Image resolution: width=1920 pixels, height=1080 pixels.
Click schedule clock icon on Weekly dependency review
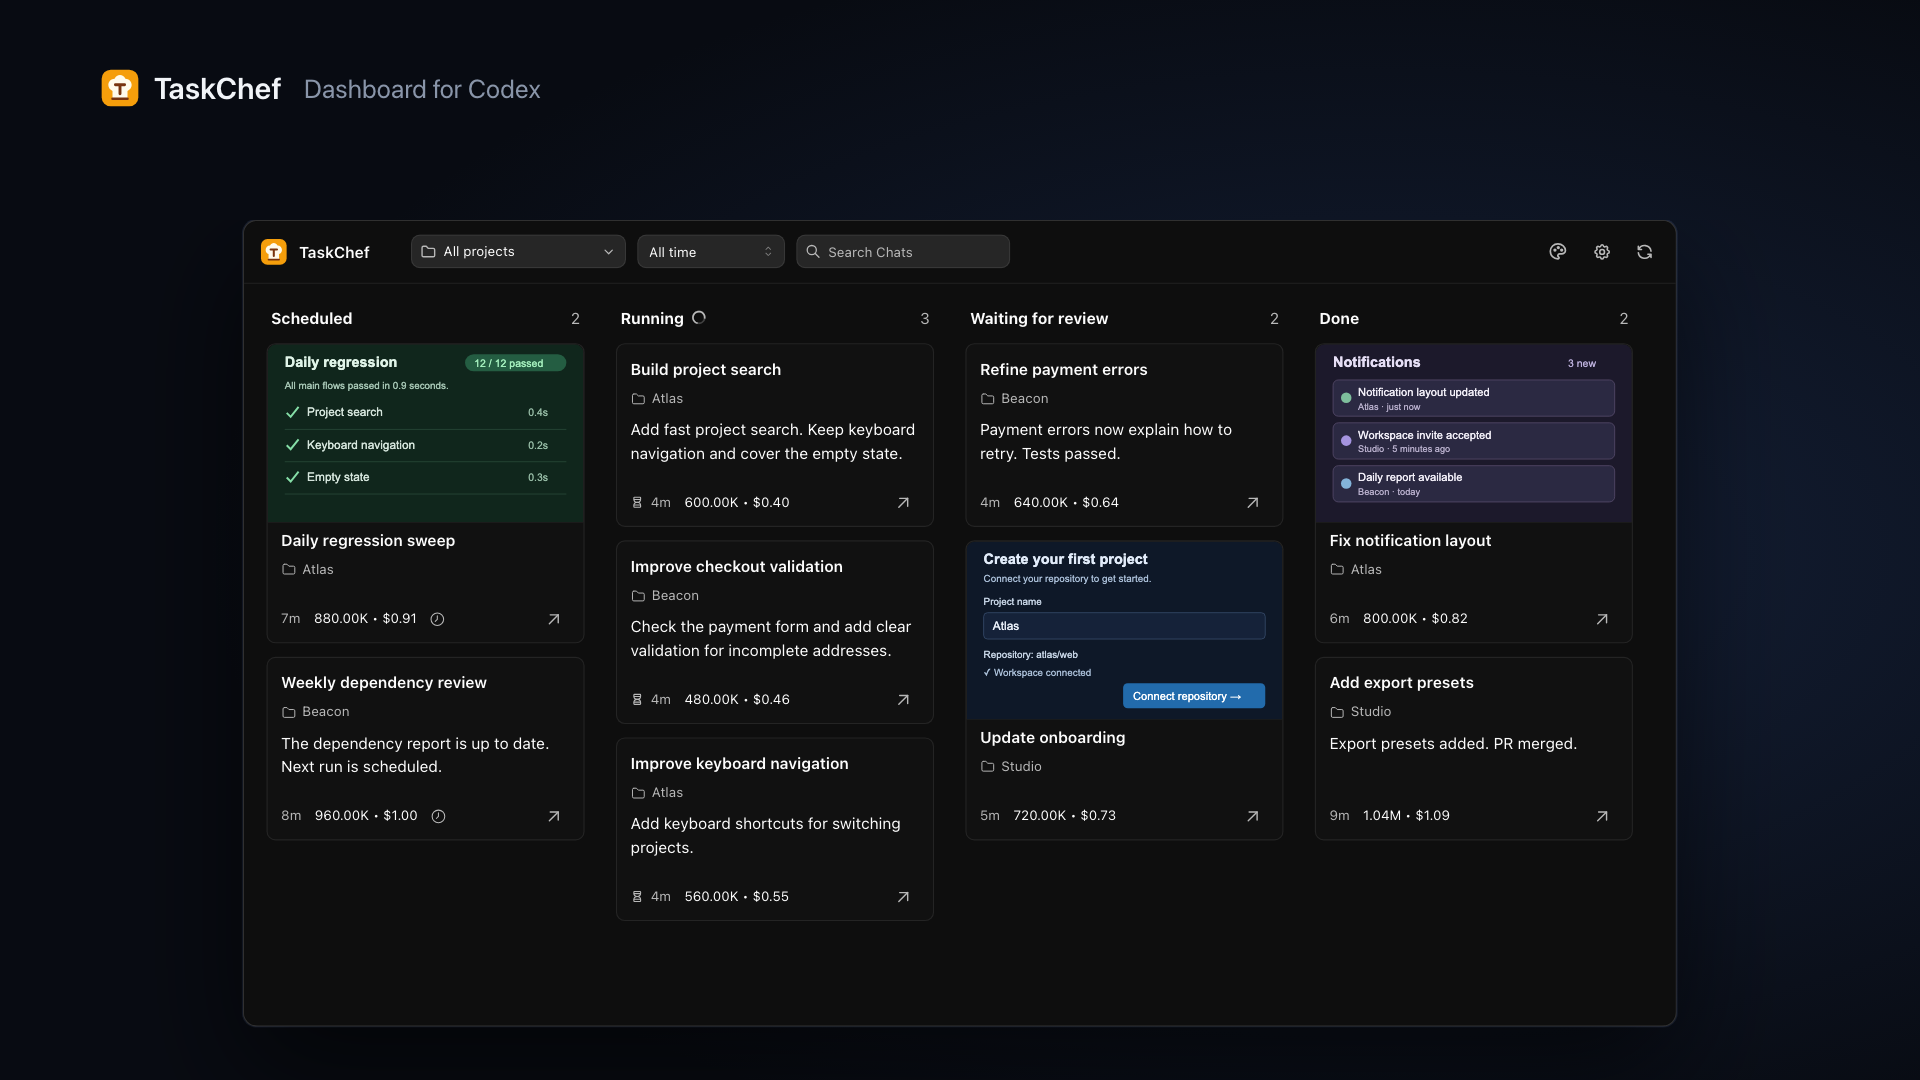pyautogui.click(x=438, y=816)
